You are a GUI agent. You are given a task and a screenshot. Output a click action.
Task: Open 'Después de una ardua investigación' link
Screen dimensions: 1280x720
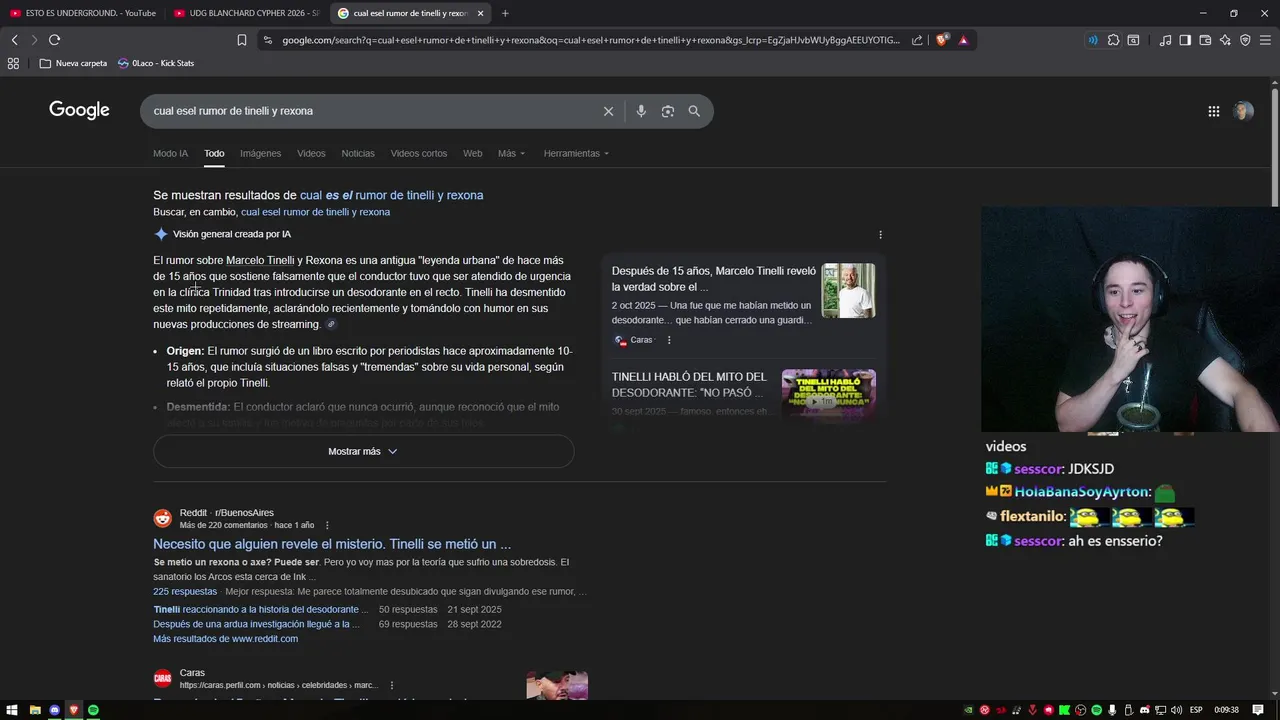[257, 624]
